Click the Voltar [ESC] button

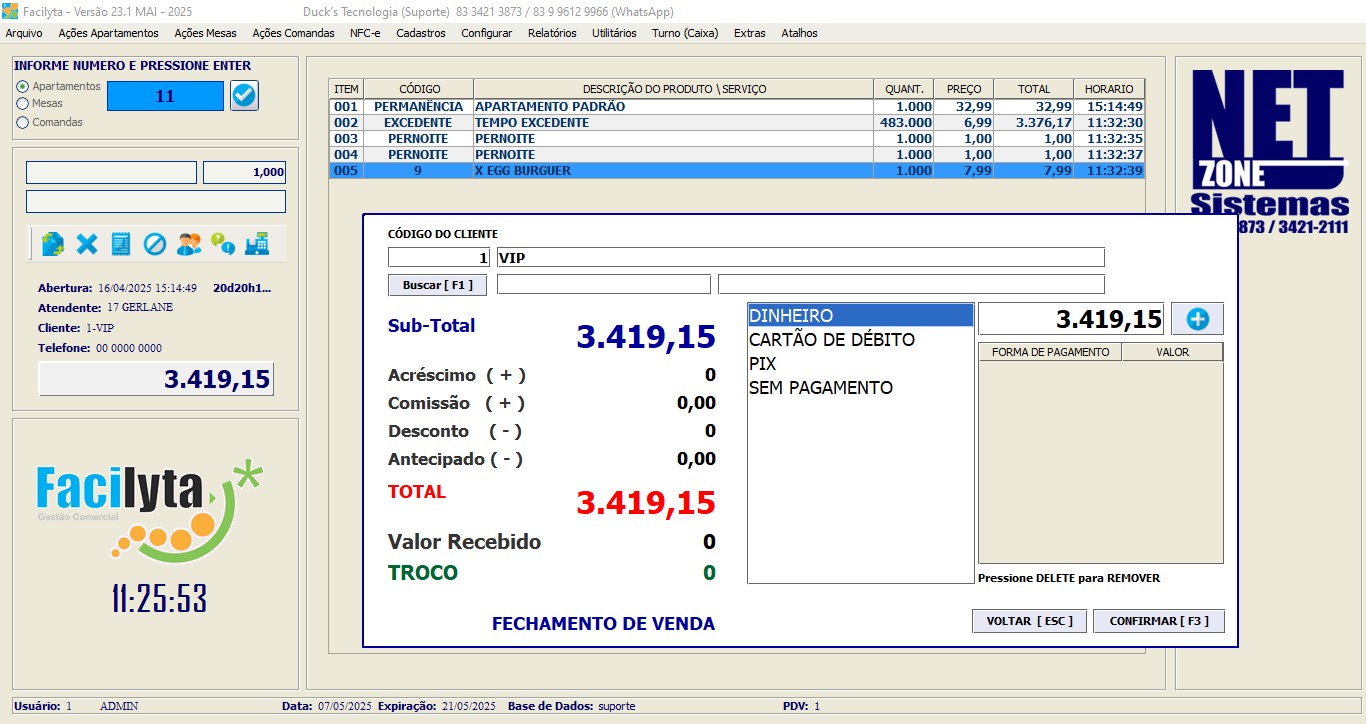click(1029, 621)
